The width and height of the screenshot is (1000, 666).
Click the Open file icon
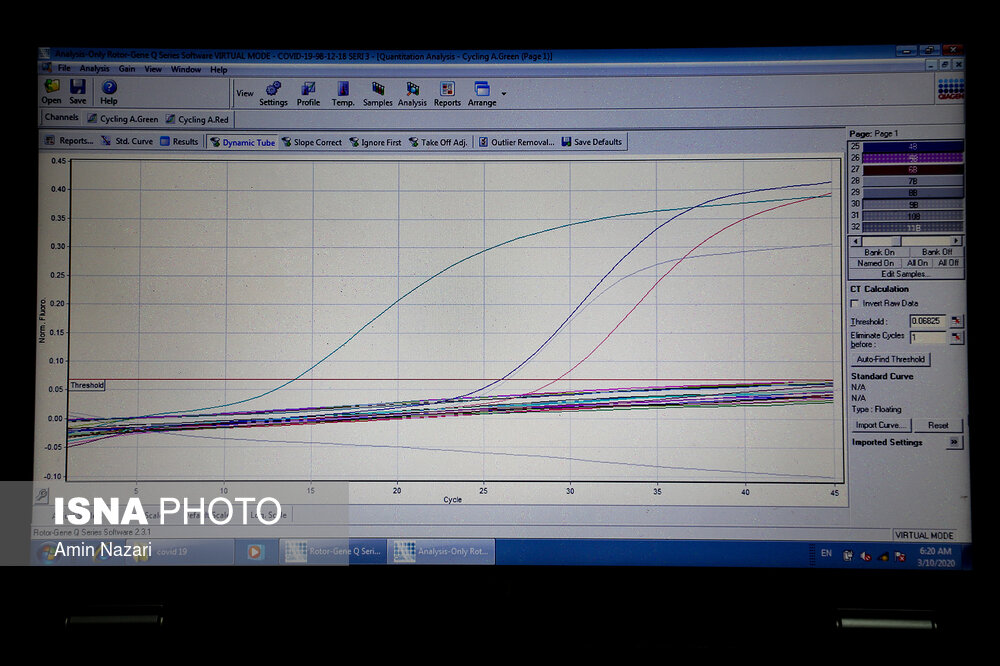51,88
